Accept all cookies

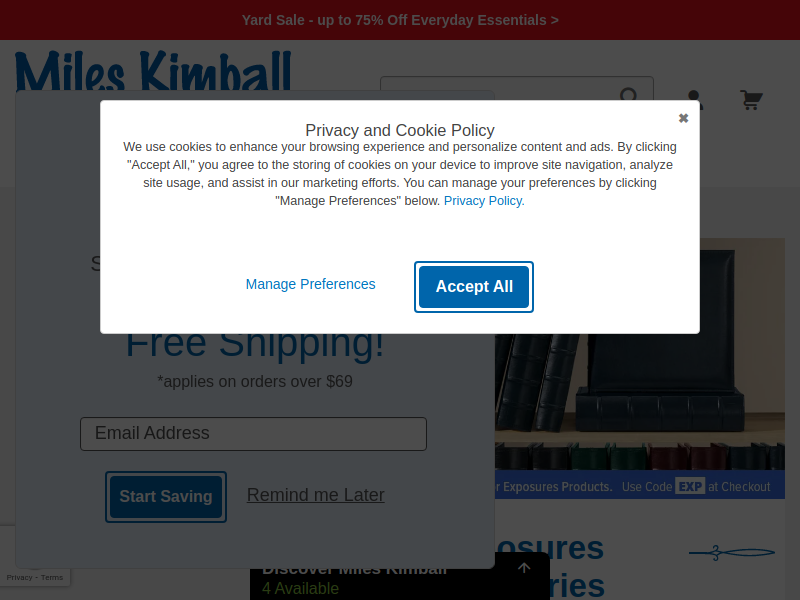point(474,287)
